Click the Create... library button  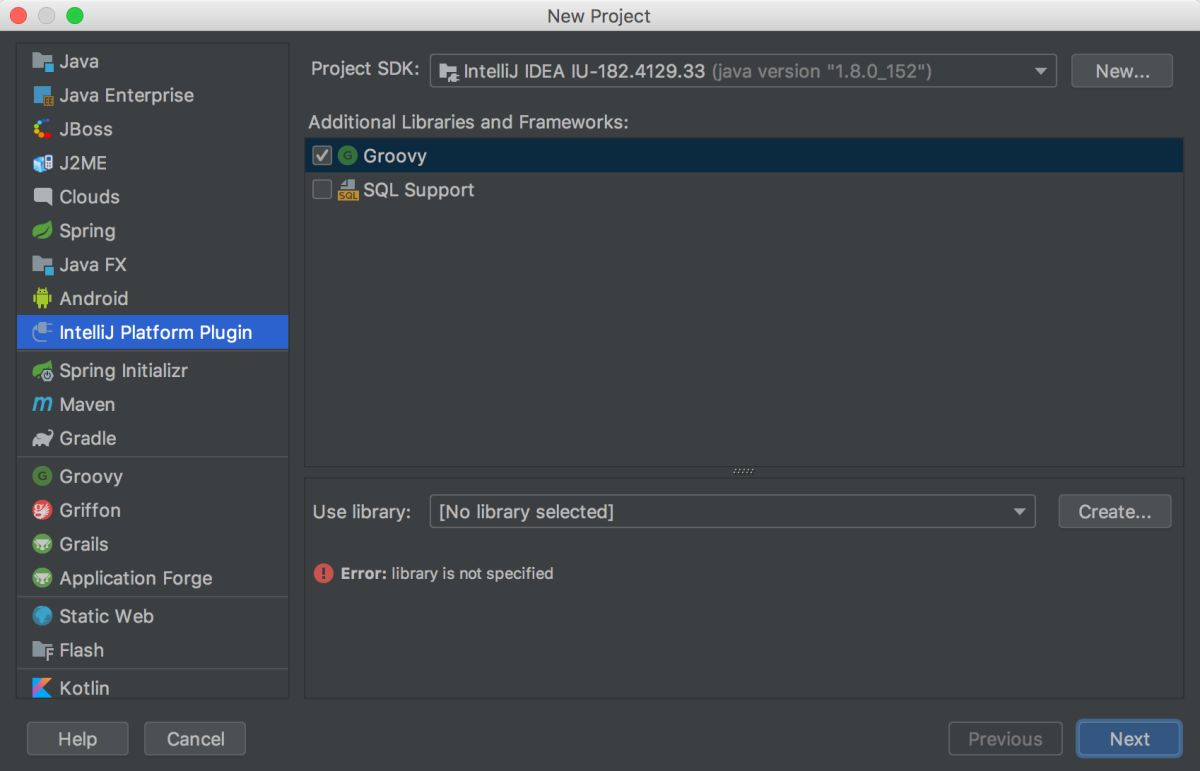click(1115, 511)
